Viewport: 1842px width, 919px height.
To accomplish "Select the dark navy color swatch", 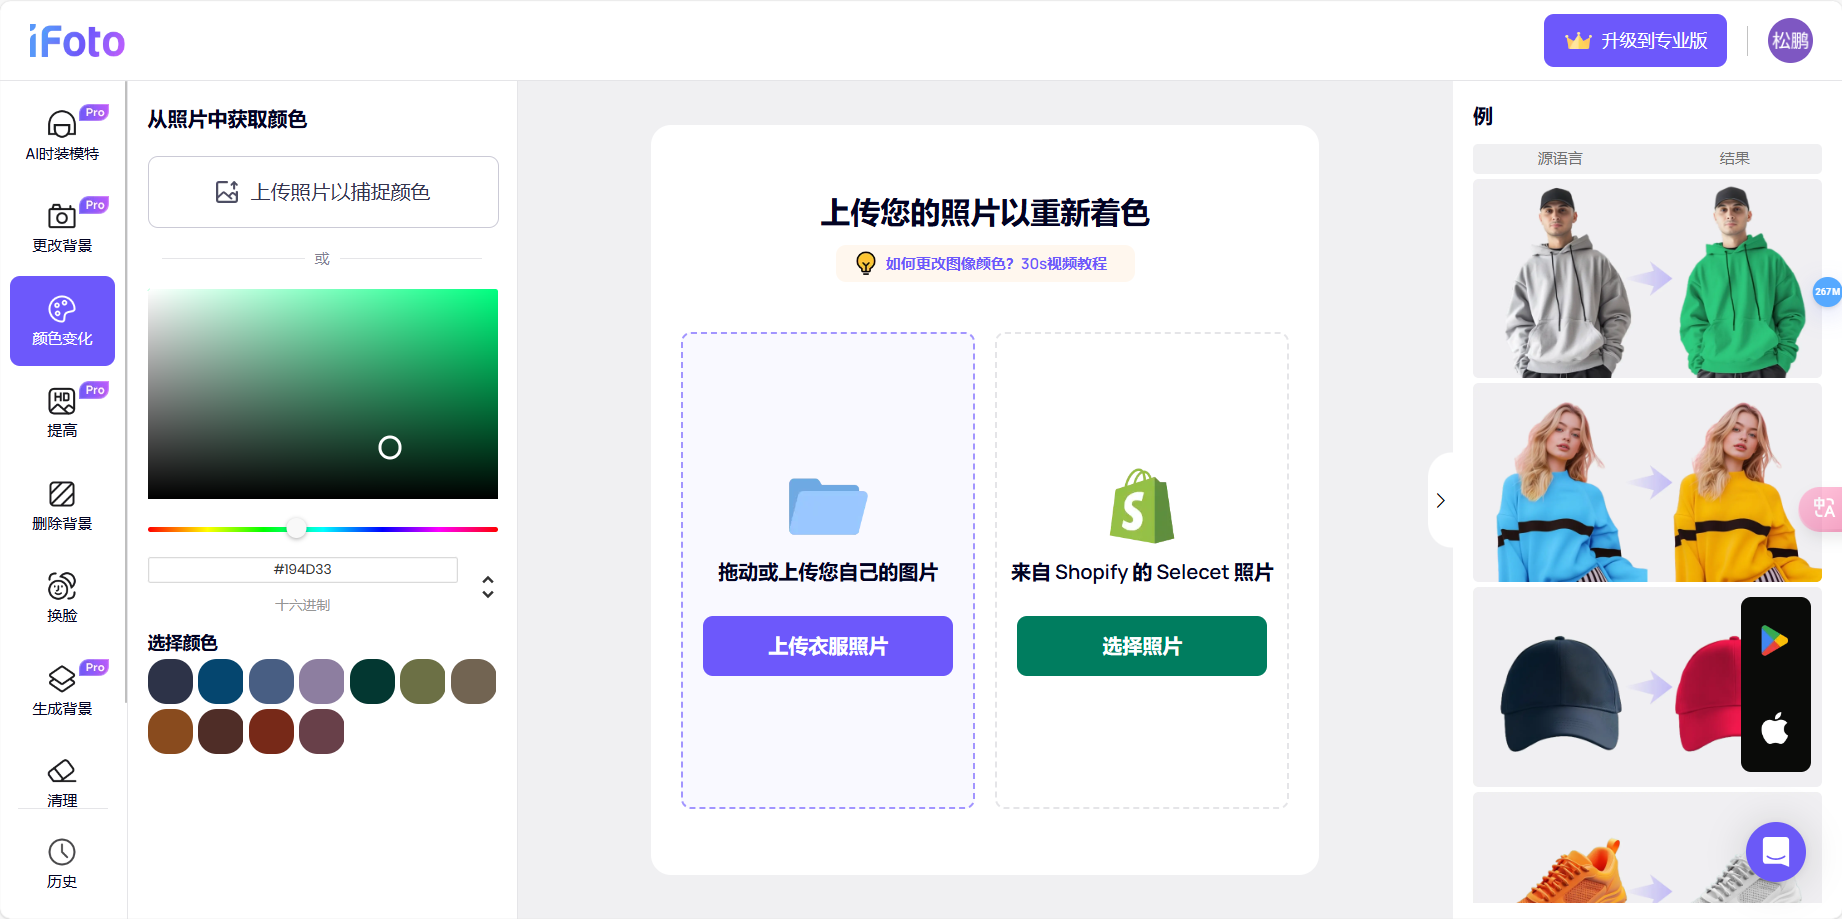I will [x=171, y=681].
